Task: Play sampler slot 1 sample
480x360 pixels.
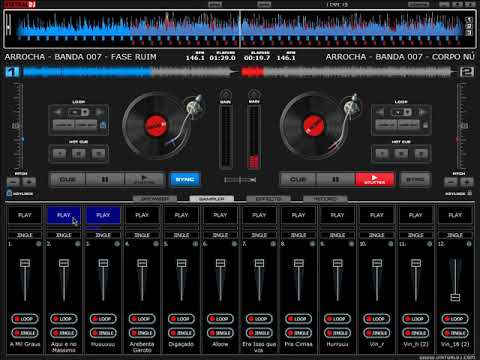Action: [25, 215]
